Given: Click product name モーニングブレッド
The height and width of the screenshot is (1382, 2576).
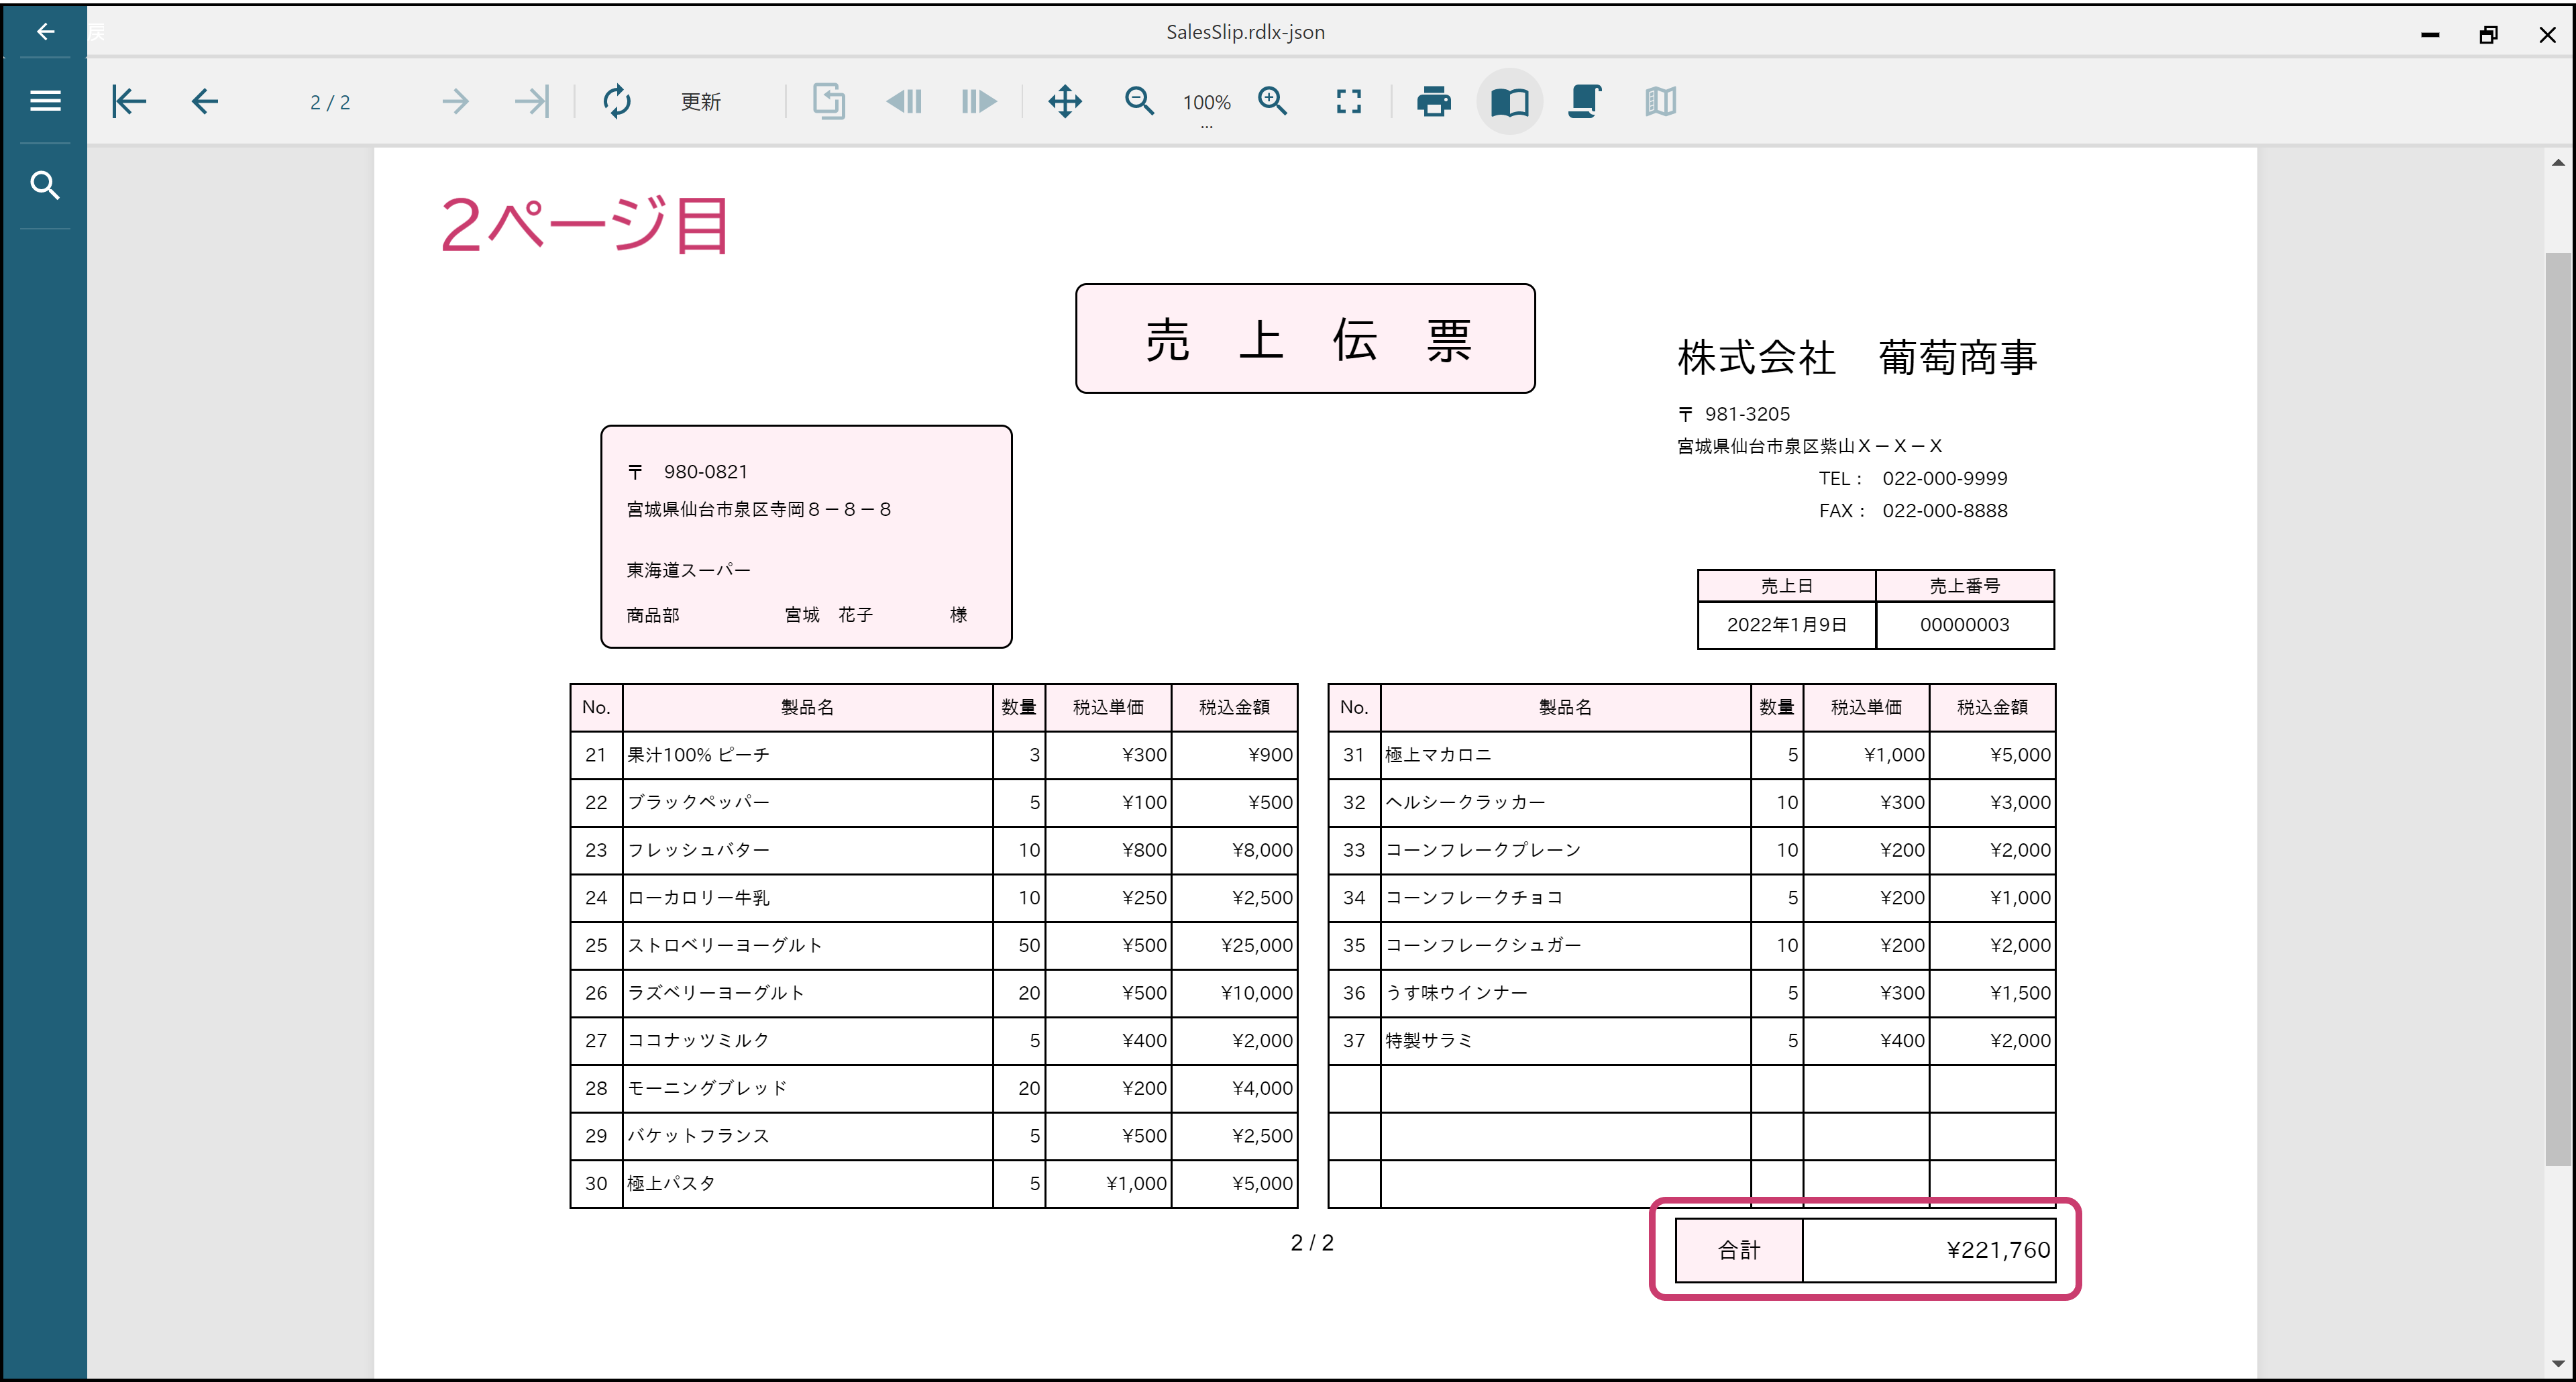Looking at the screenshot, I should (707, 1088).
